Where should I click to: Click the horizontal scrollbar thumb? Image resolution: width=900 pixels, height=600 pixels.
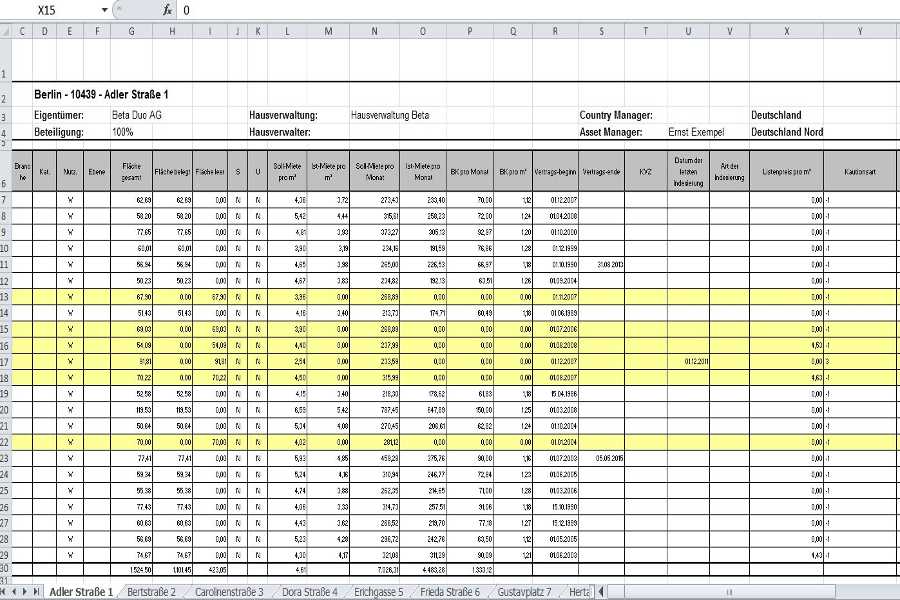coord(730,591)
